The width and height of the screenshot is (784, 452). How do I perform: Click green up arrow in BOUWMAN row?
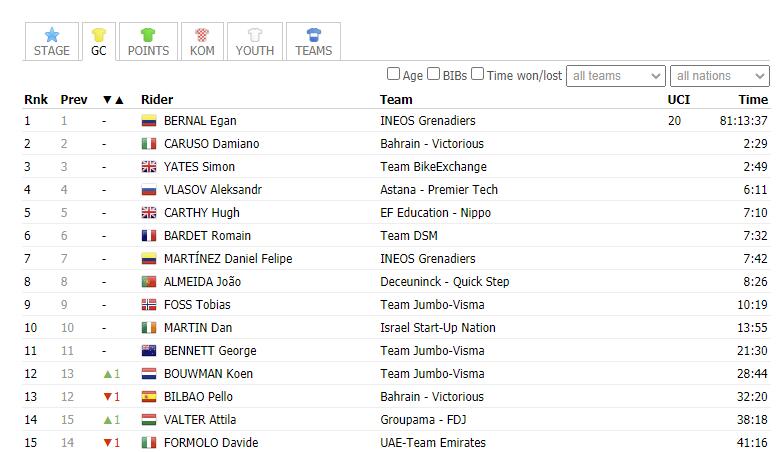[107, 374]
